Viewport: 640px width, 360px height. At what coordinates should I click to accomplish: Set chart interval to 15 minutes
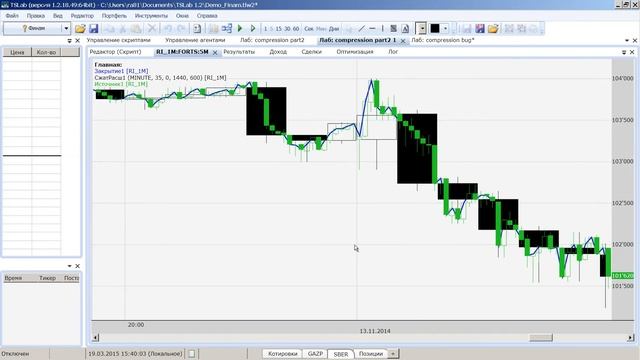pos(278,29)
